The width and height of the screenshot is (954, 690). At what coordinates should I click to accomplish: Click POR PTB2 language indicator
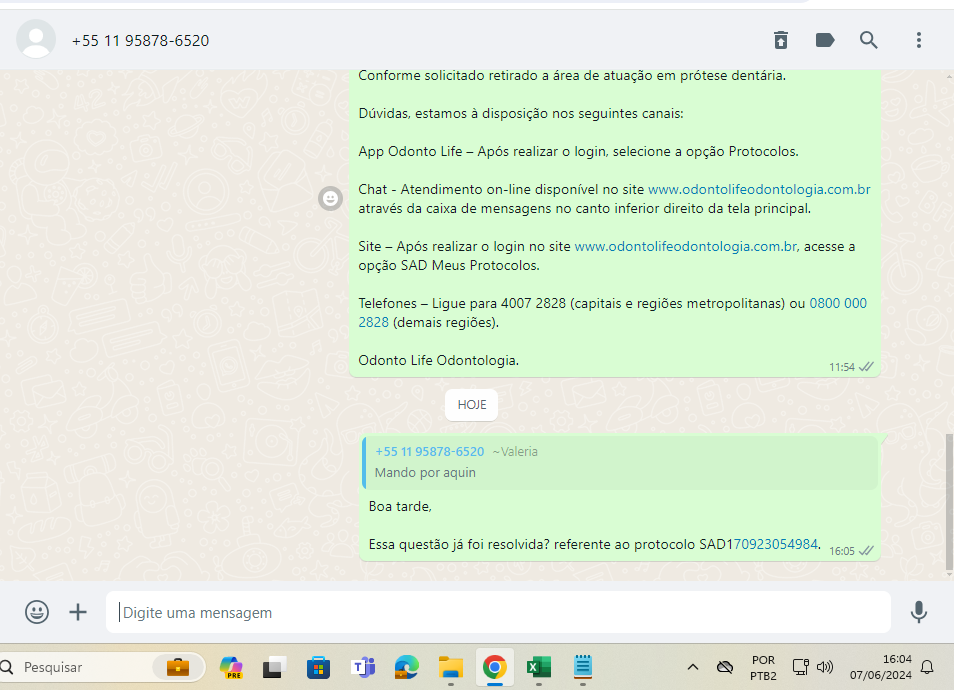pos(763,667)
